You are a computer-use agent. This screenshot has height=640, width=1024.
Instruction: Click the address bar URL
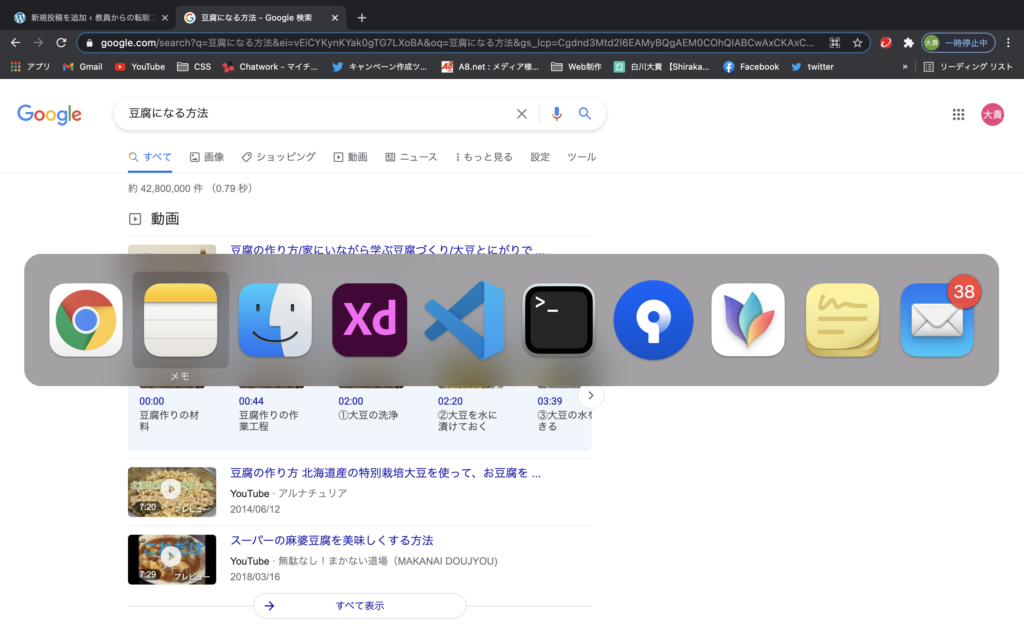click(x=457, y=43)
